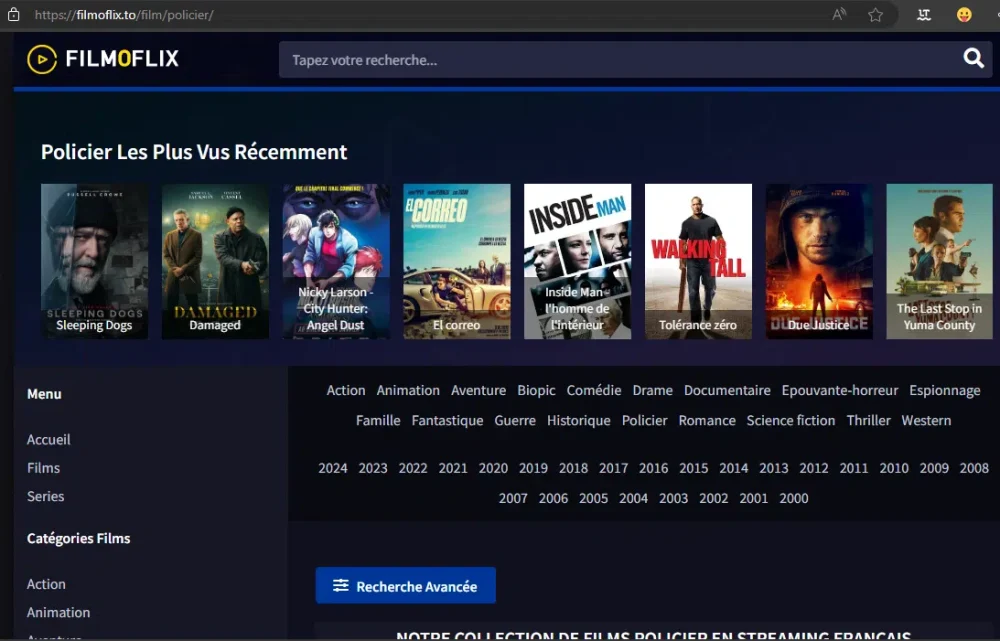Image resolution: width=1000 pixels, height=641 pixels.
Task: Select year 2008 filter
Action: point(974,468)
